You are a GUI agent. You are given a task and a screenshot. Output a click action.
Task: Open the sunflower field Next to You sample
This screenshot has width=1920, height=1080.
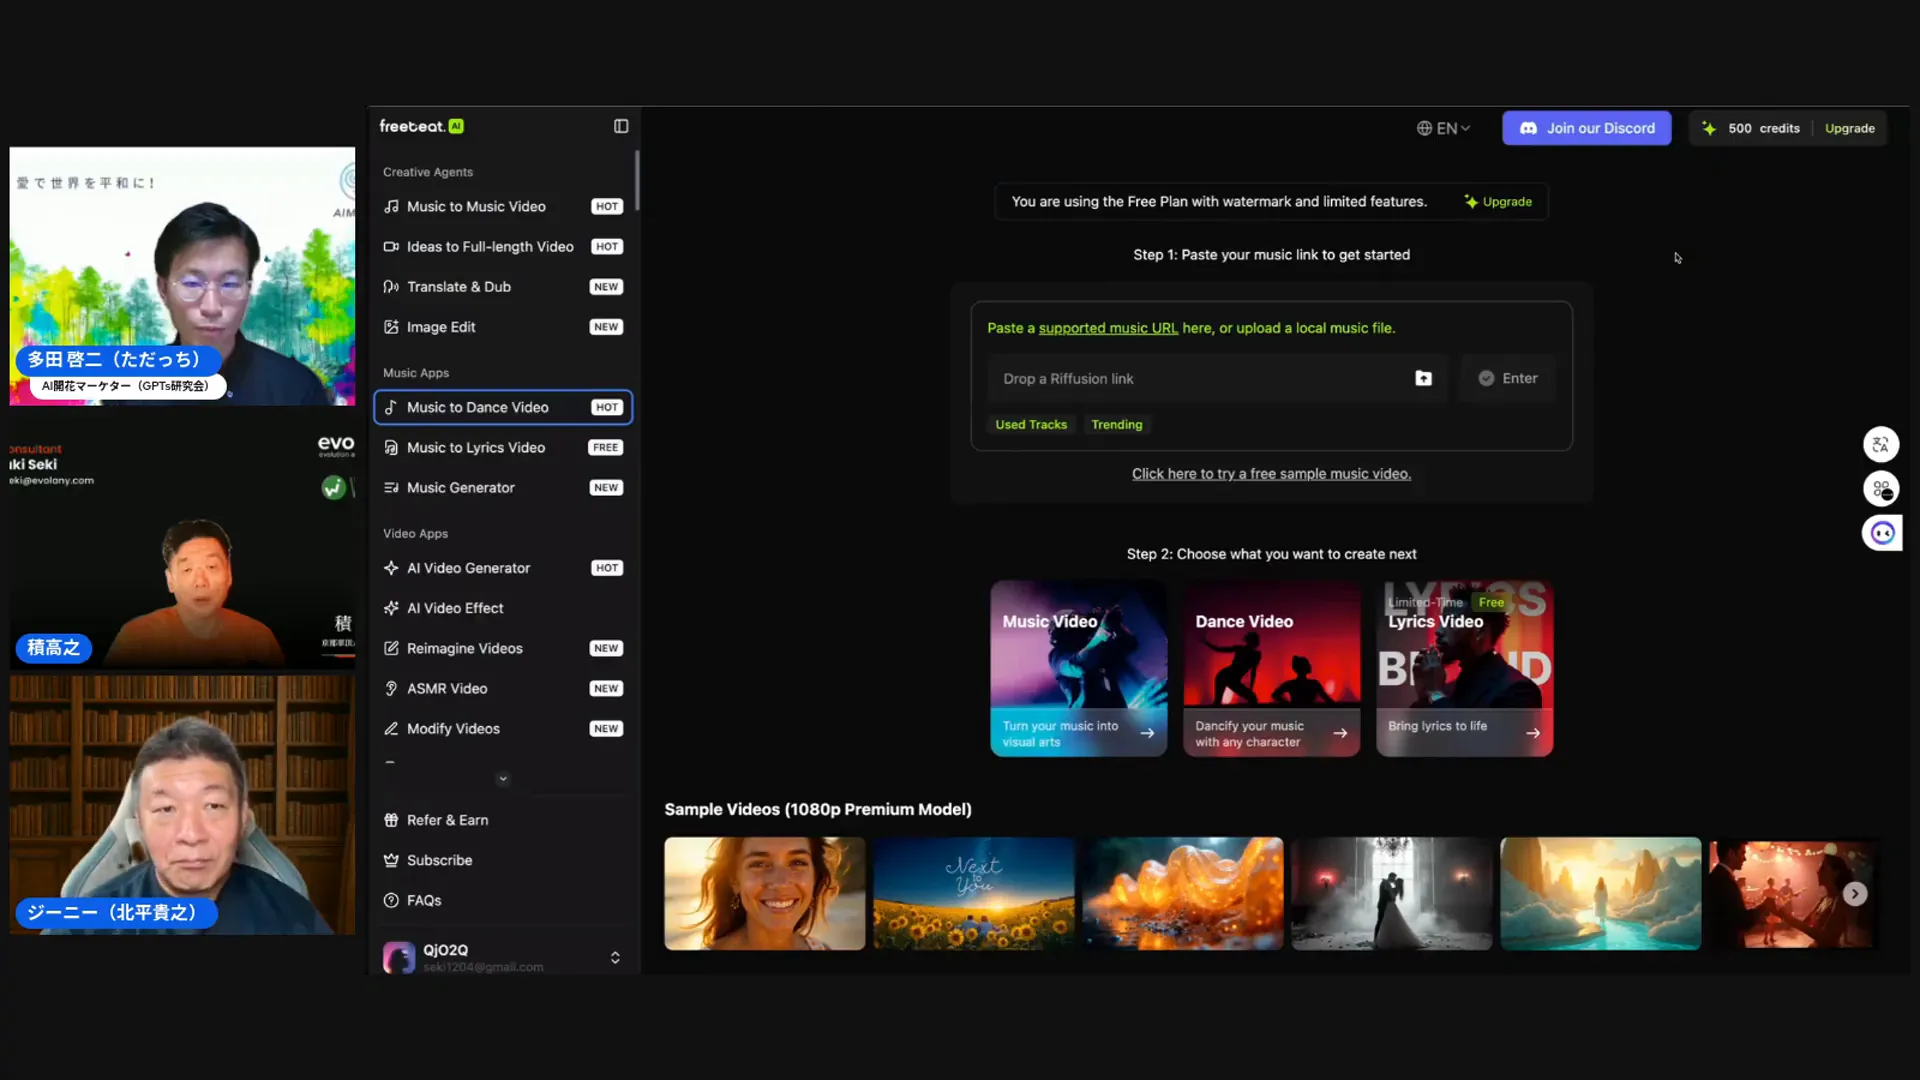(x=973, y=893)
